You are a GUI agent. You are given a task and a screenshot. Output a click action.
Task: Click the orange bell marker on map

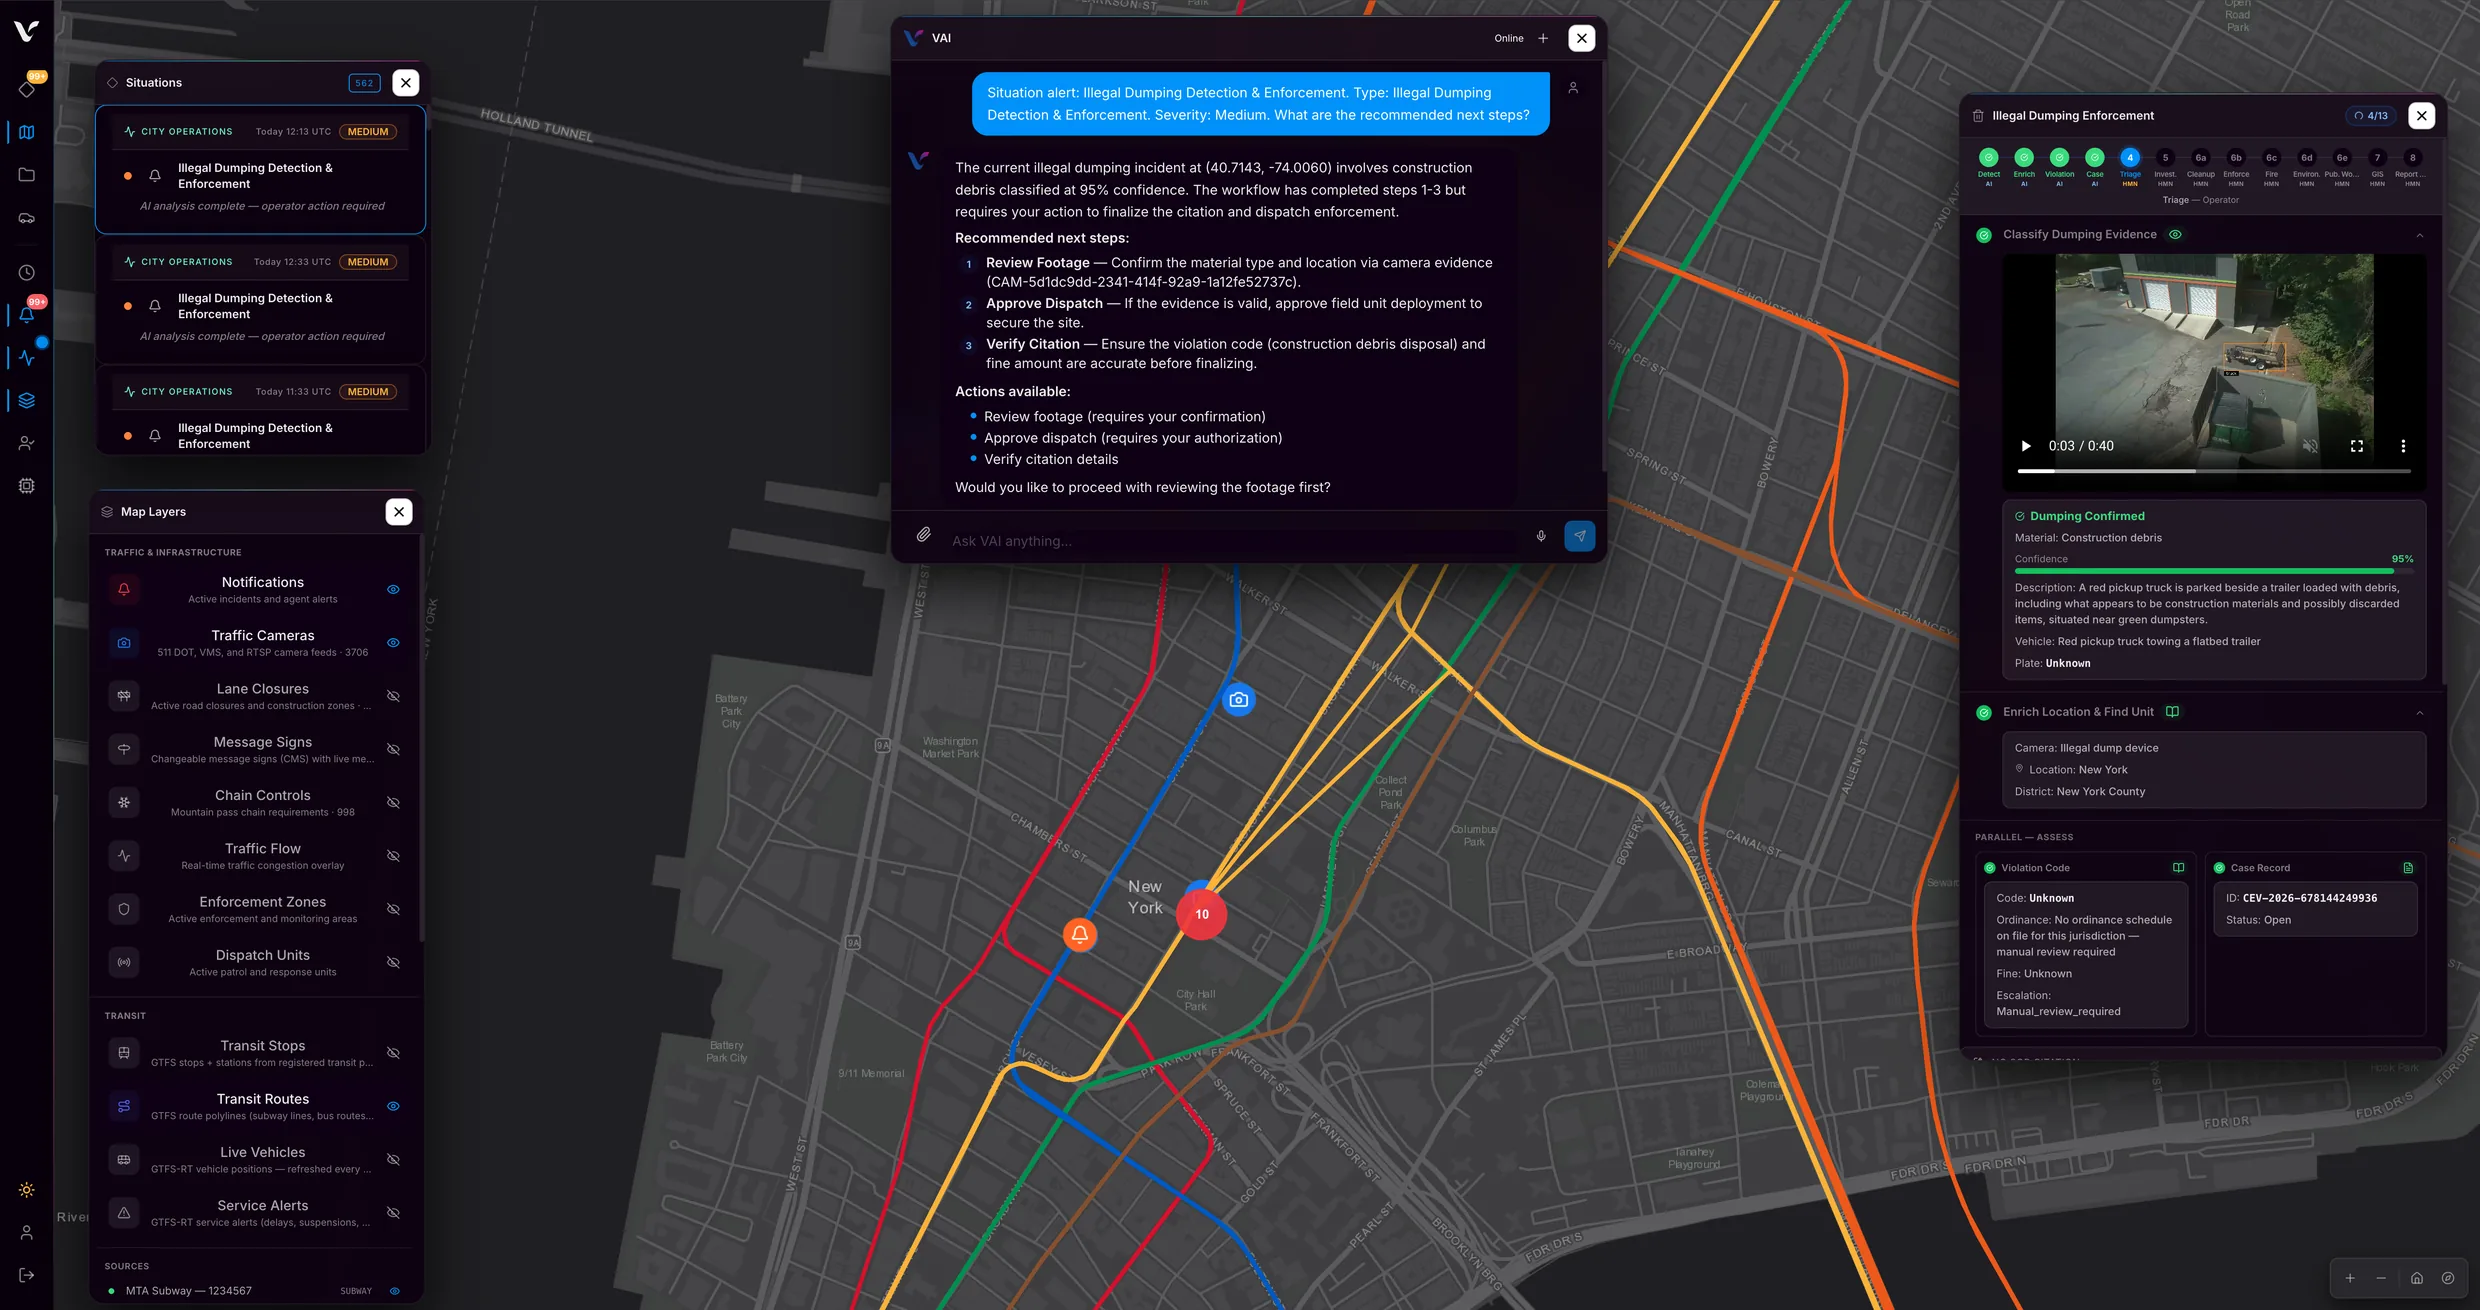[x=1080, y=935]
